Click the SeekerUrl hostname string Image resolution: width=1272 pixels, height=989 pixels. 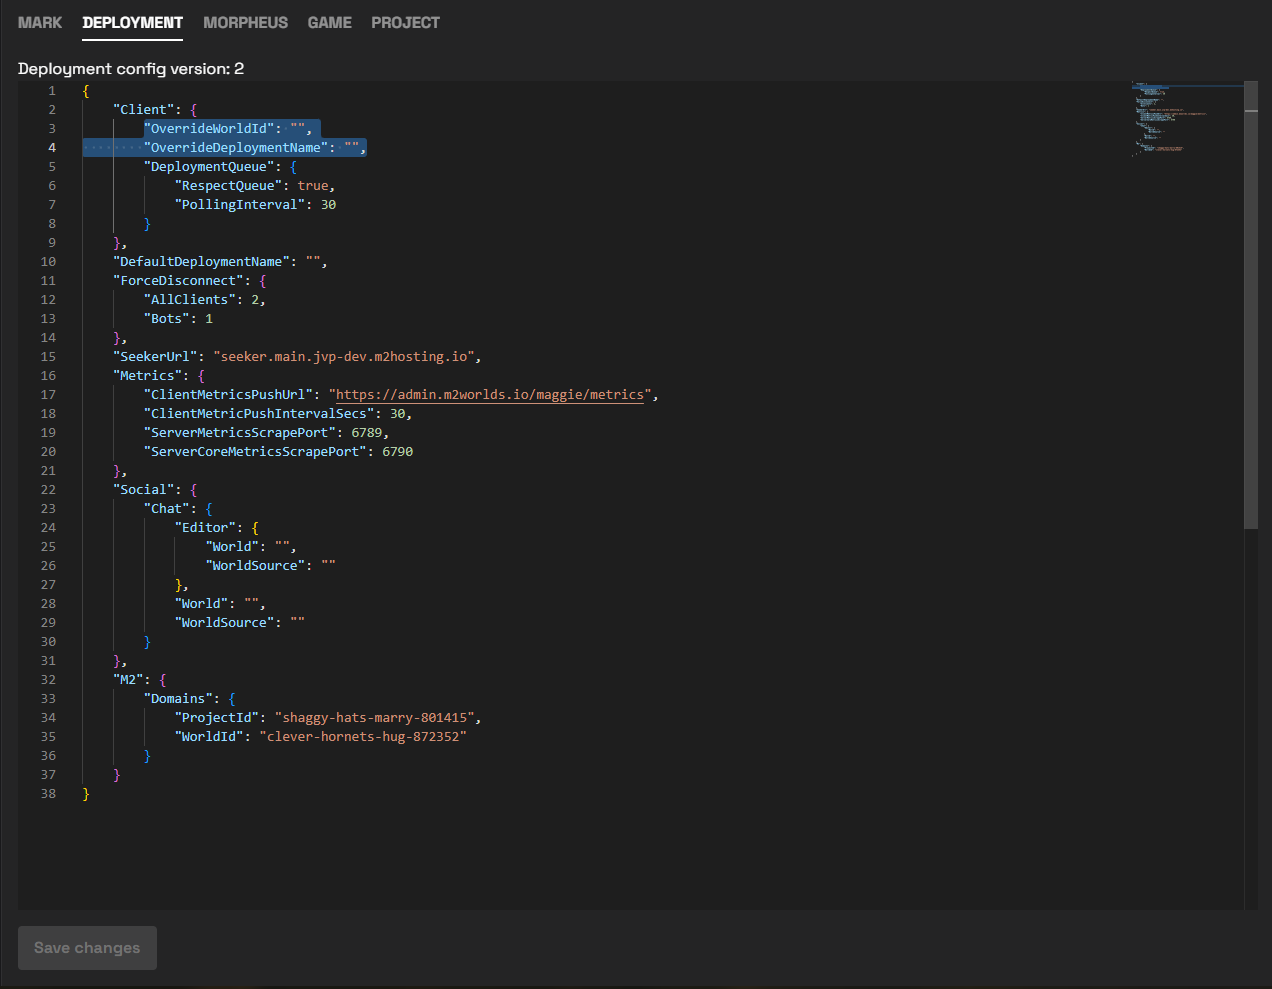pos(346,357)
